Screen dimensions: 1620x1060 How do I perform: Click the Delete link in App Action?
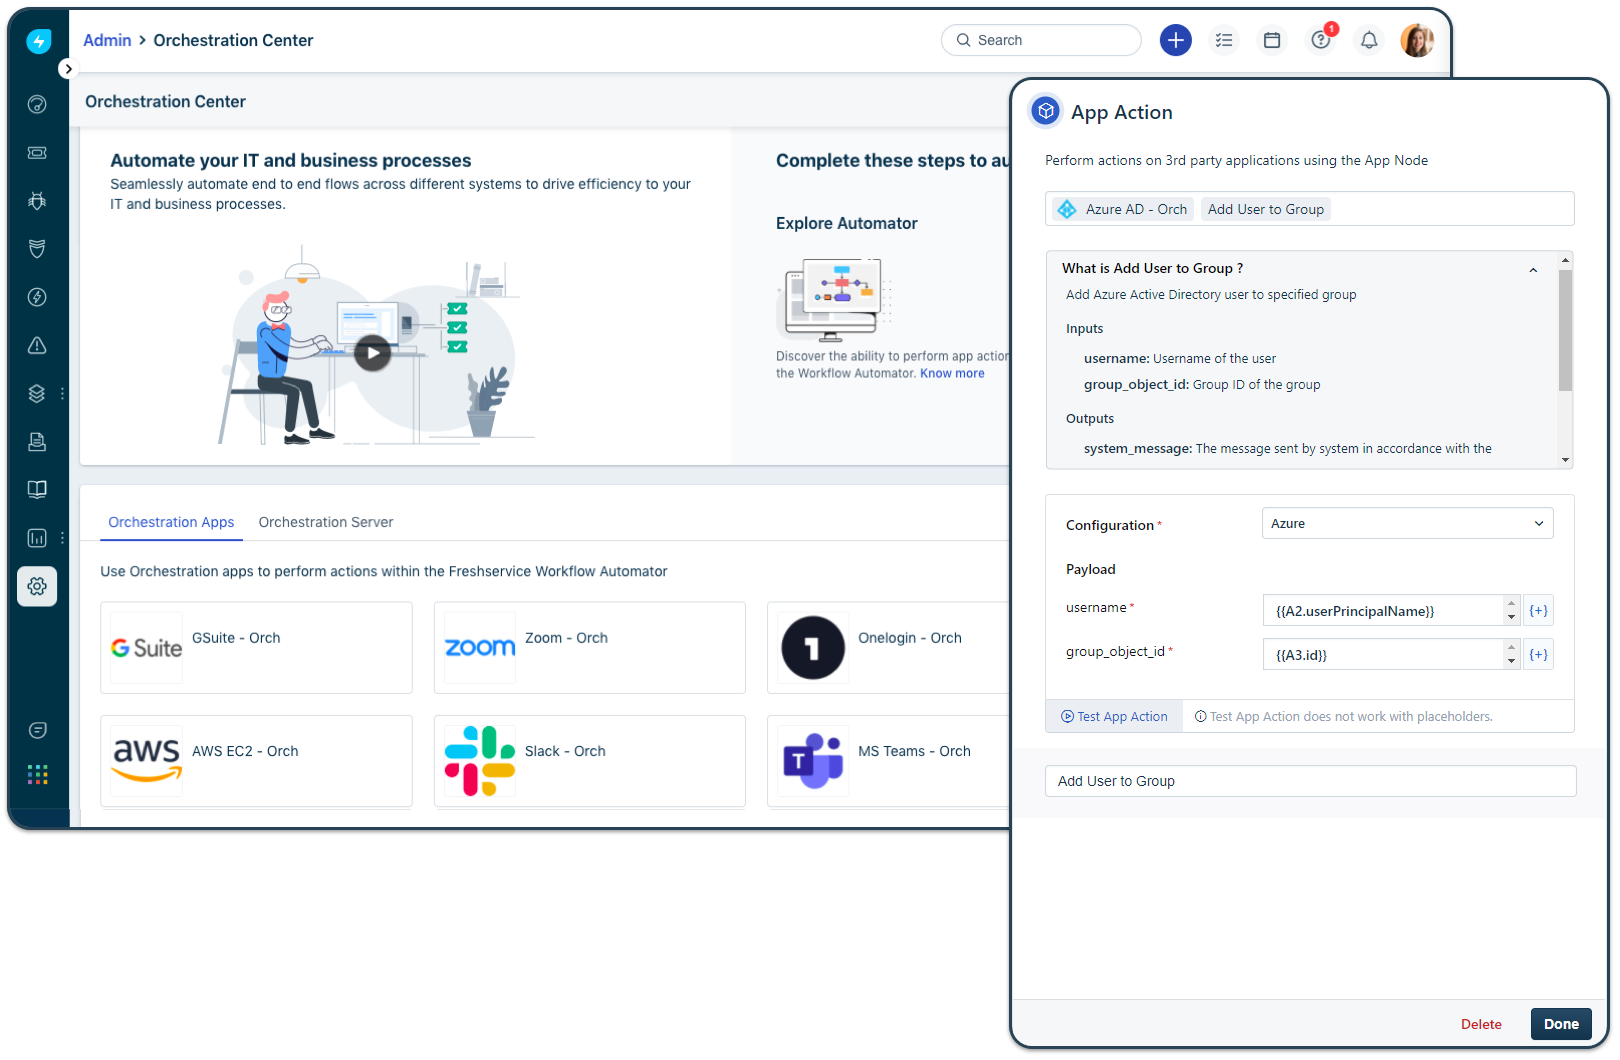click(x=1481, y=1024)
